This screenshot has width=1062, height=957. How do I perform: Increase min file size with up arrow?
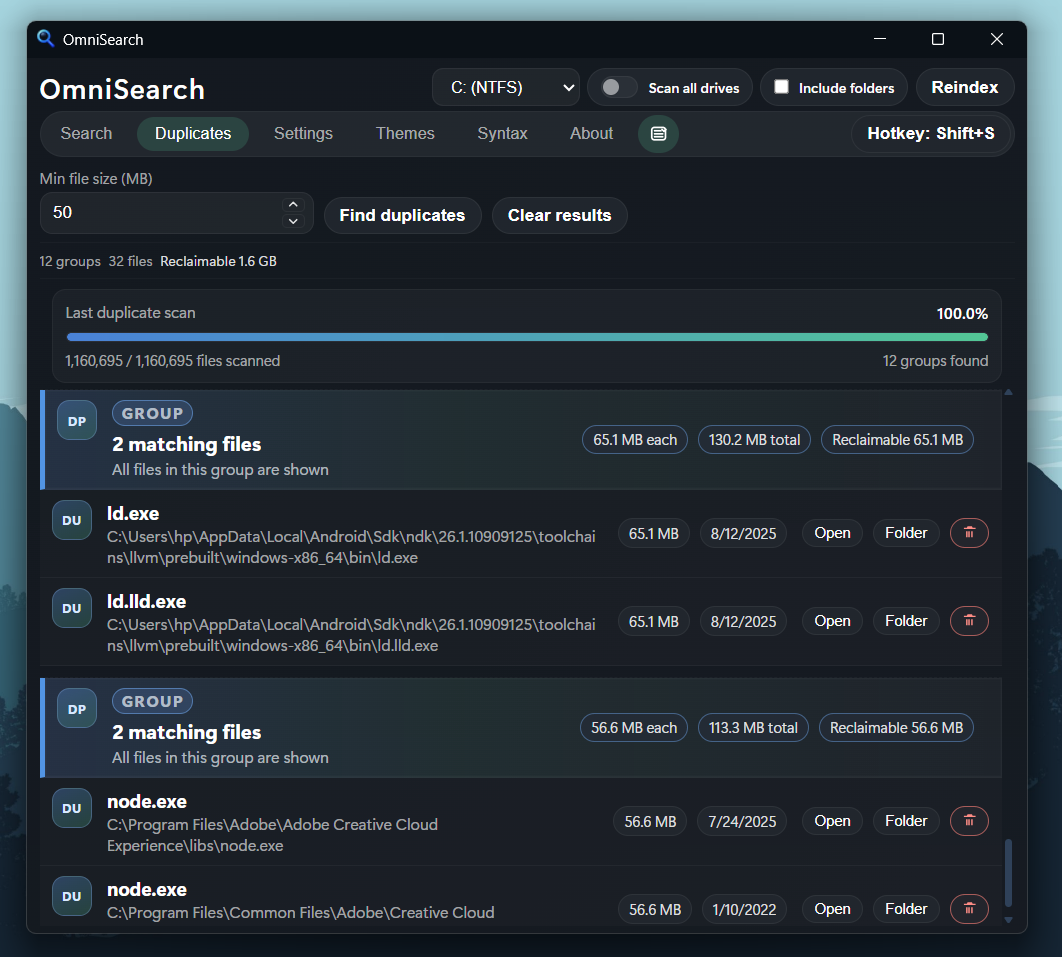coord(293,205)
